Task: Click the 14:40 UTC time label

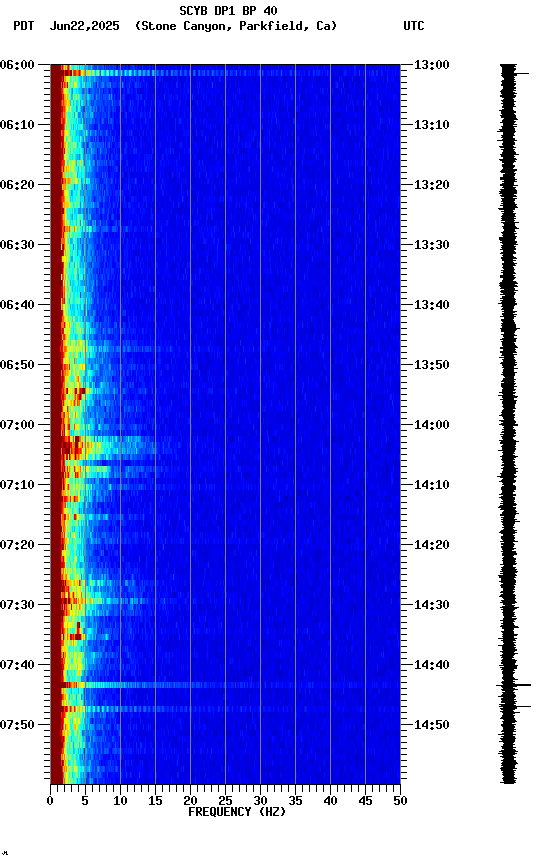Action: click(431, 665)
